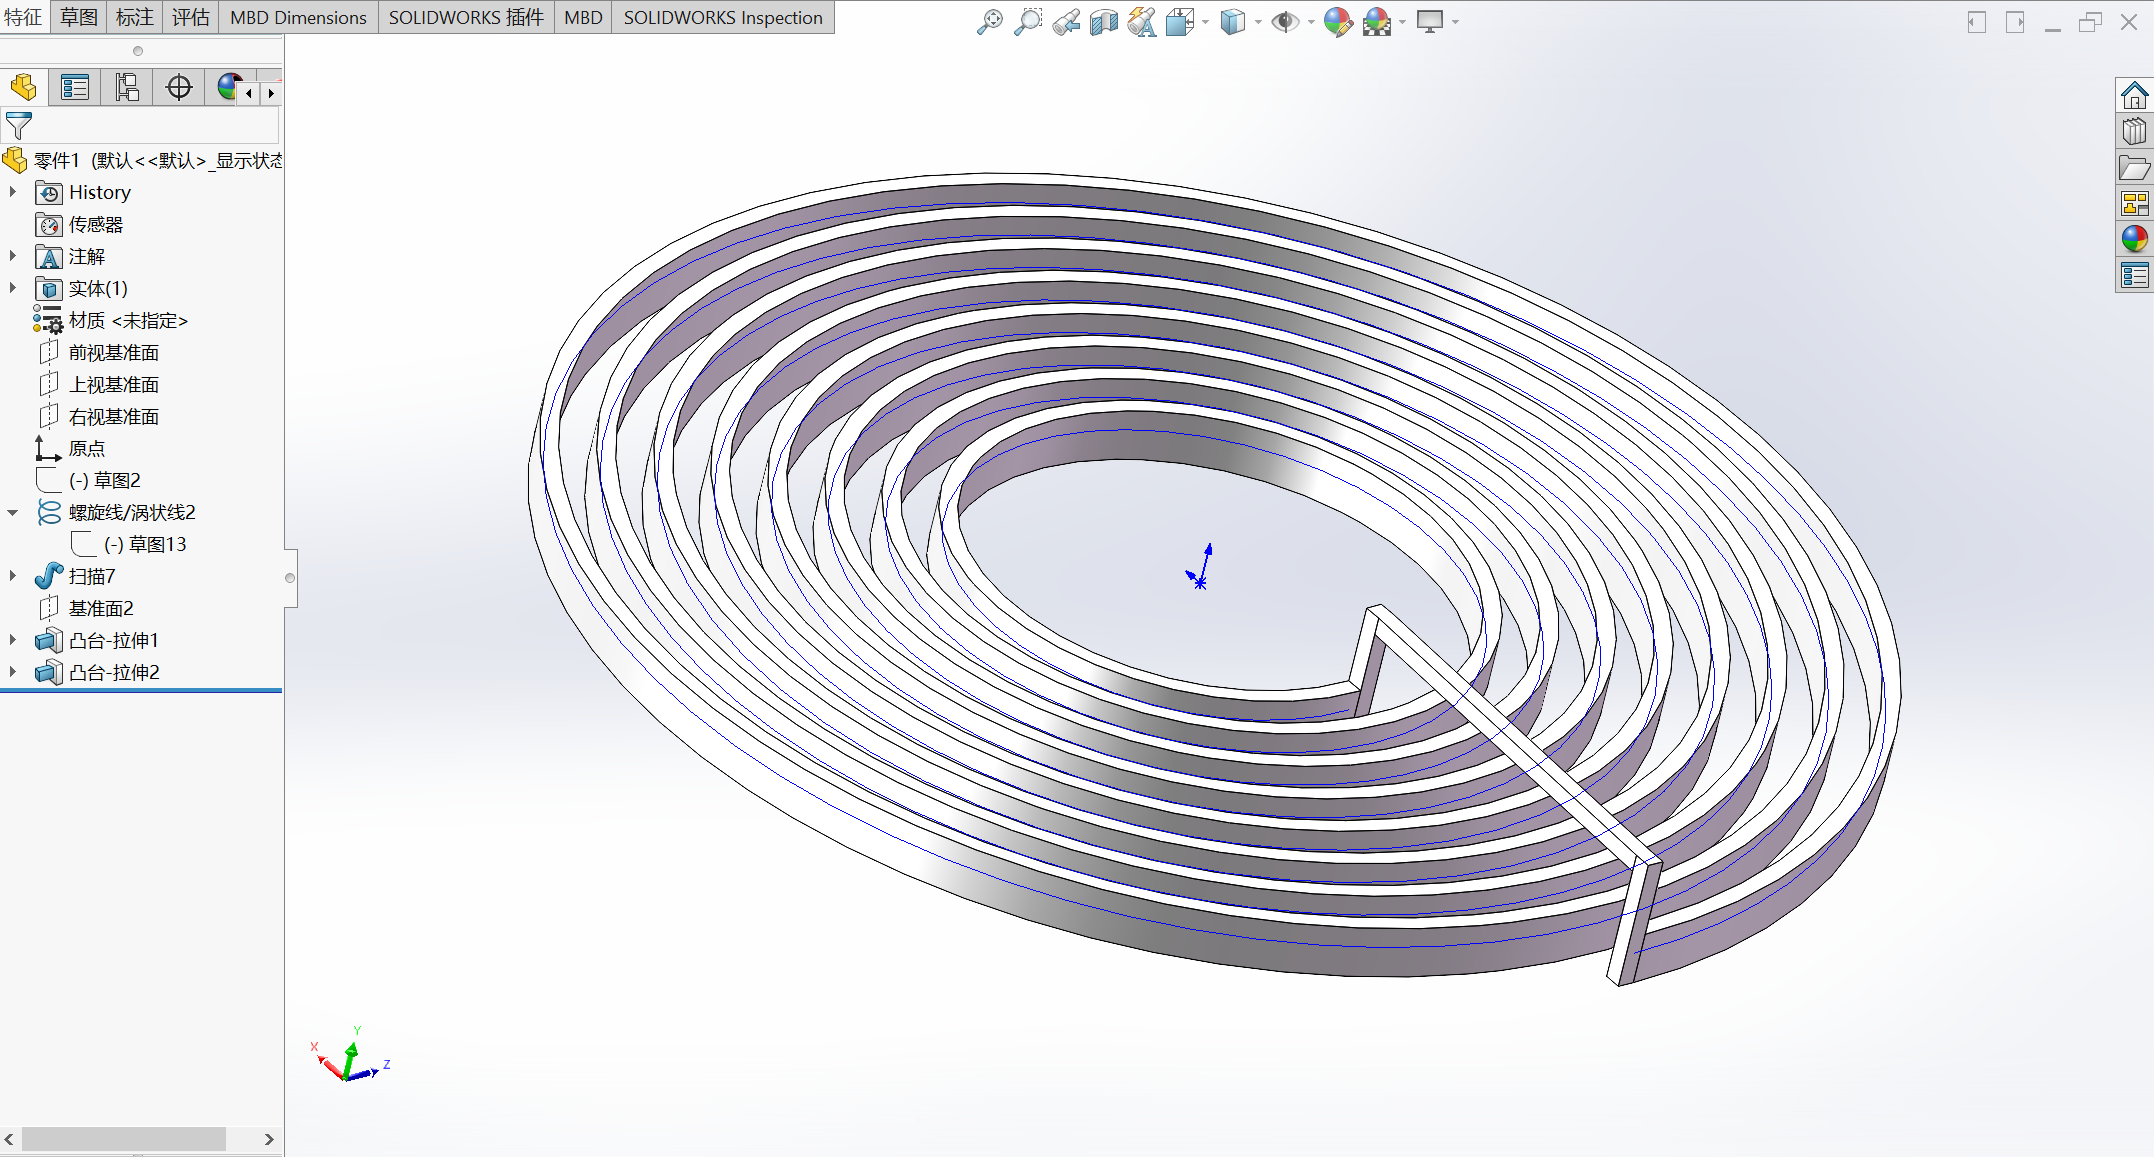Screen dimensions: 2154x1157
Task: Open the DimXpertManager crosshair tab
Action: click(x=179, y=88)
